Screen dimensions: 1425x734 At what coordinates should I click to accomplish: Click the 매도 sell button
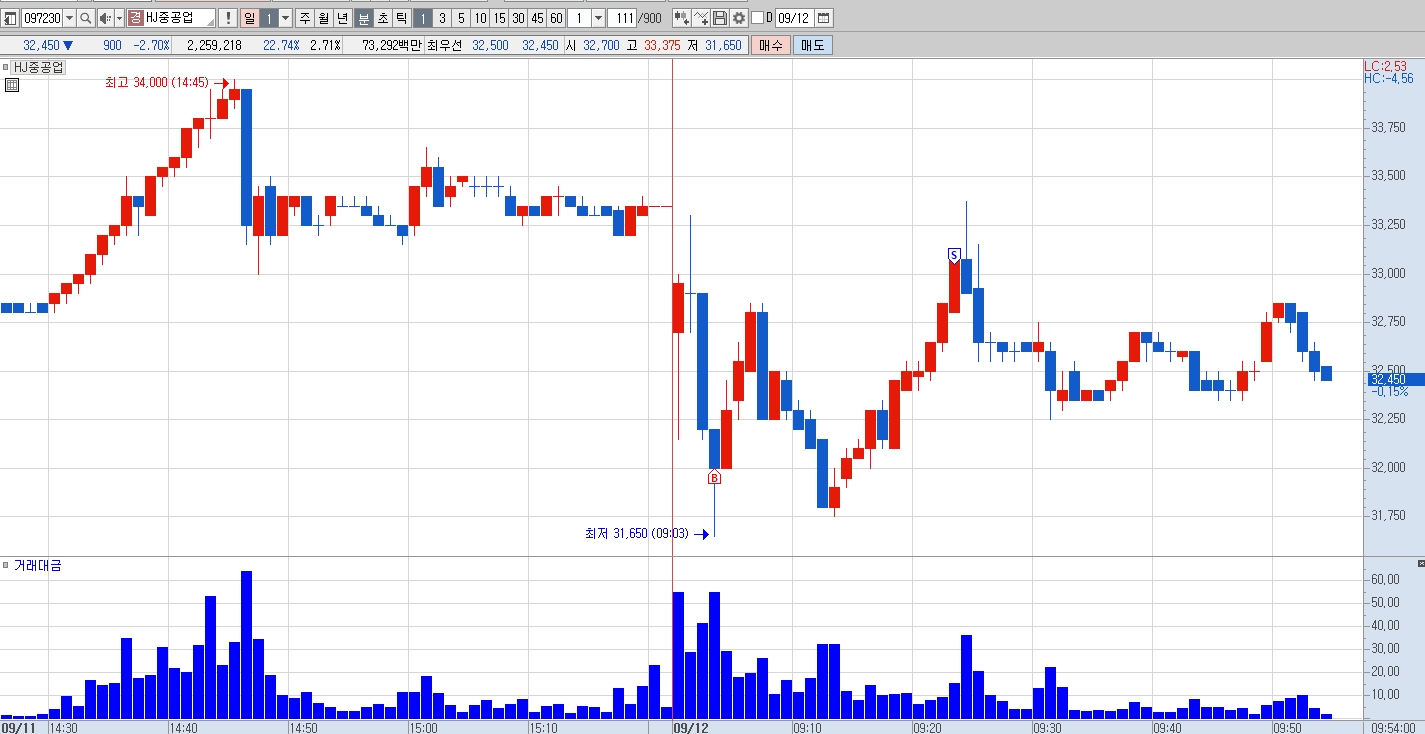click(x=813, y=45)
